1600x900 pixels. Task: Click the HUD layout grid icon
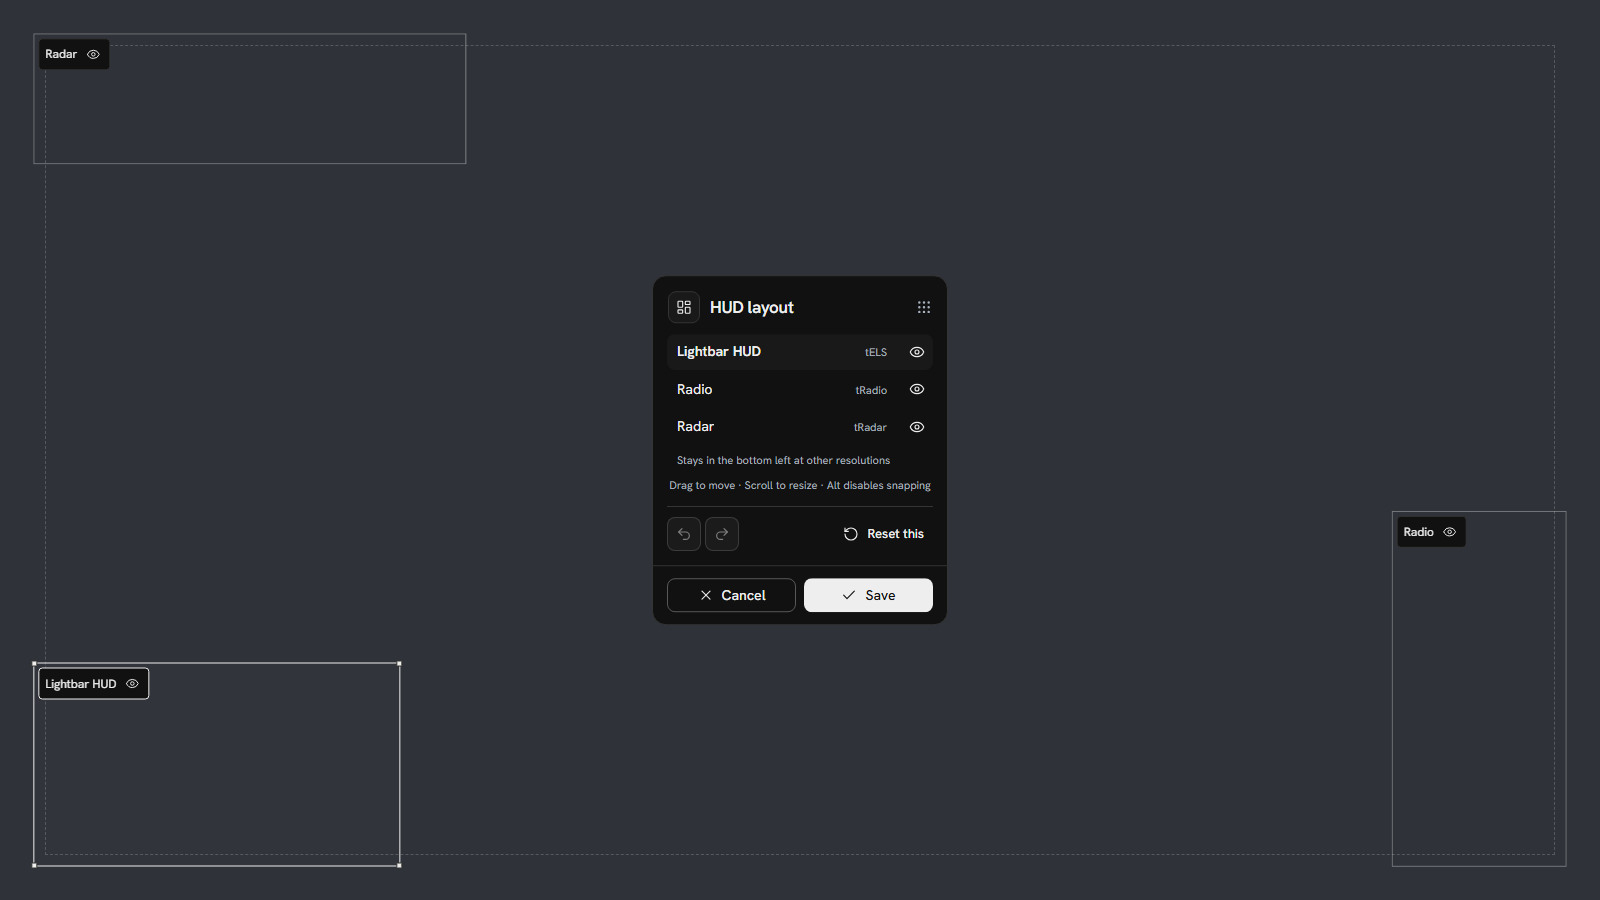pyautogui.click(x=684, y=307)
